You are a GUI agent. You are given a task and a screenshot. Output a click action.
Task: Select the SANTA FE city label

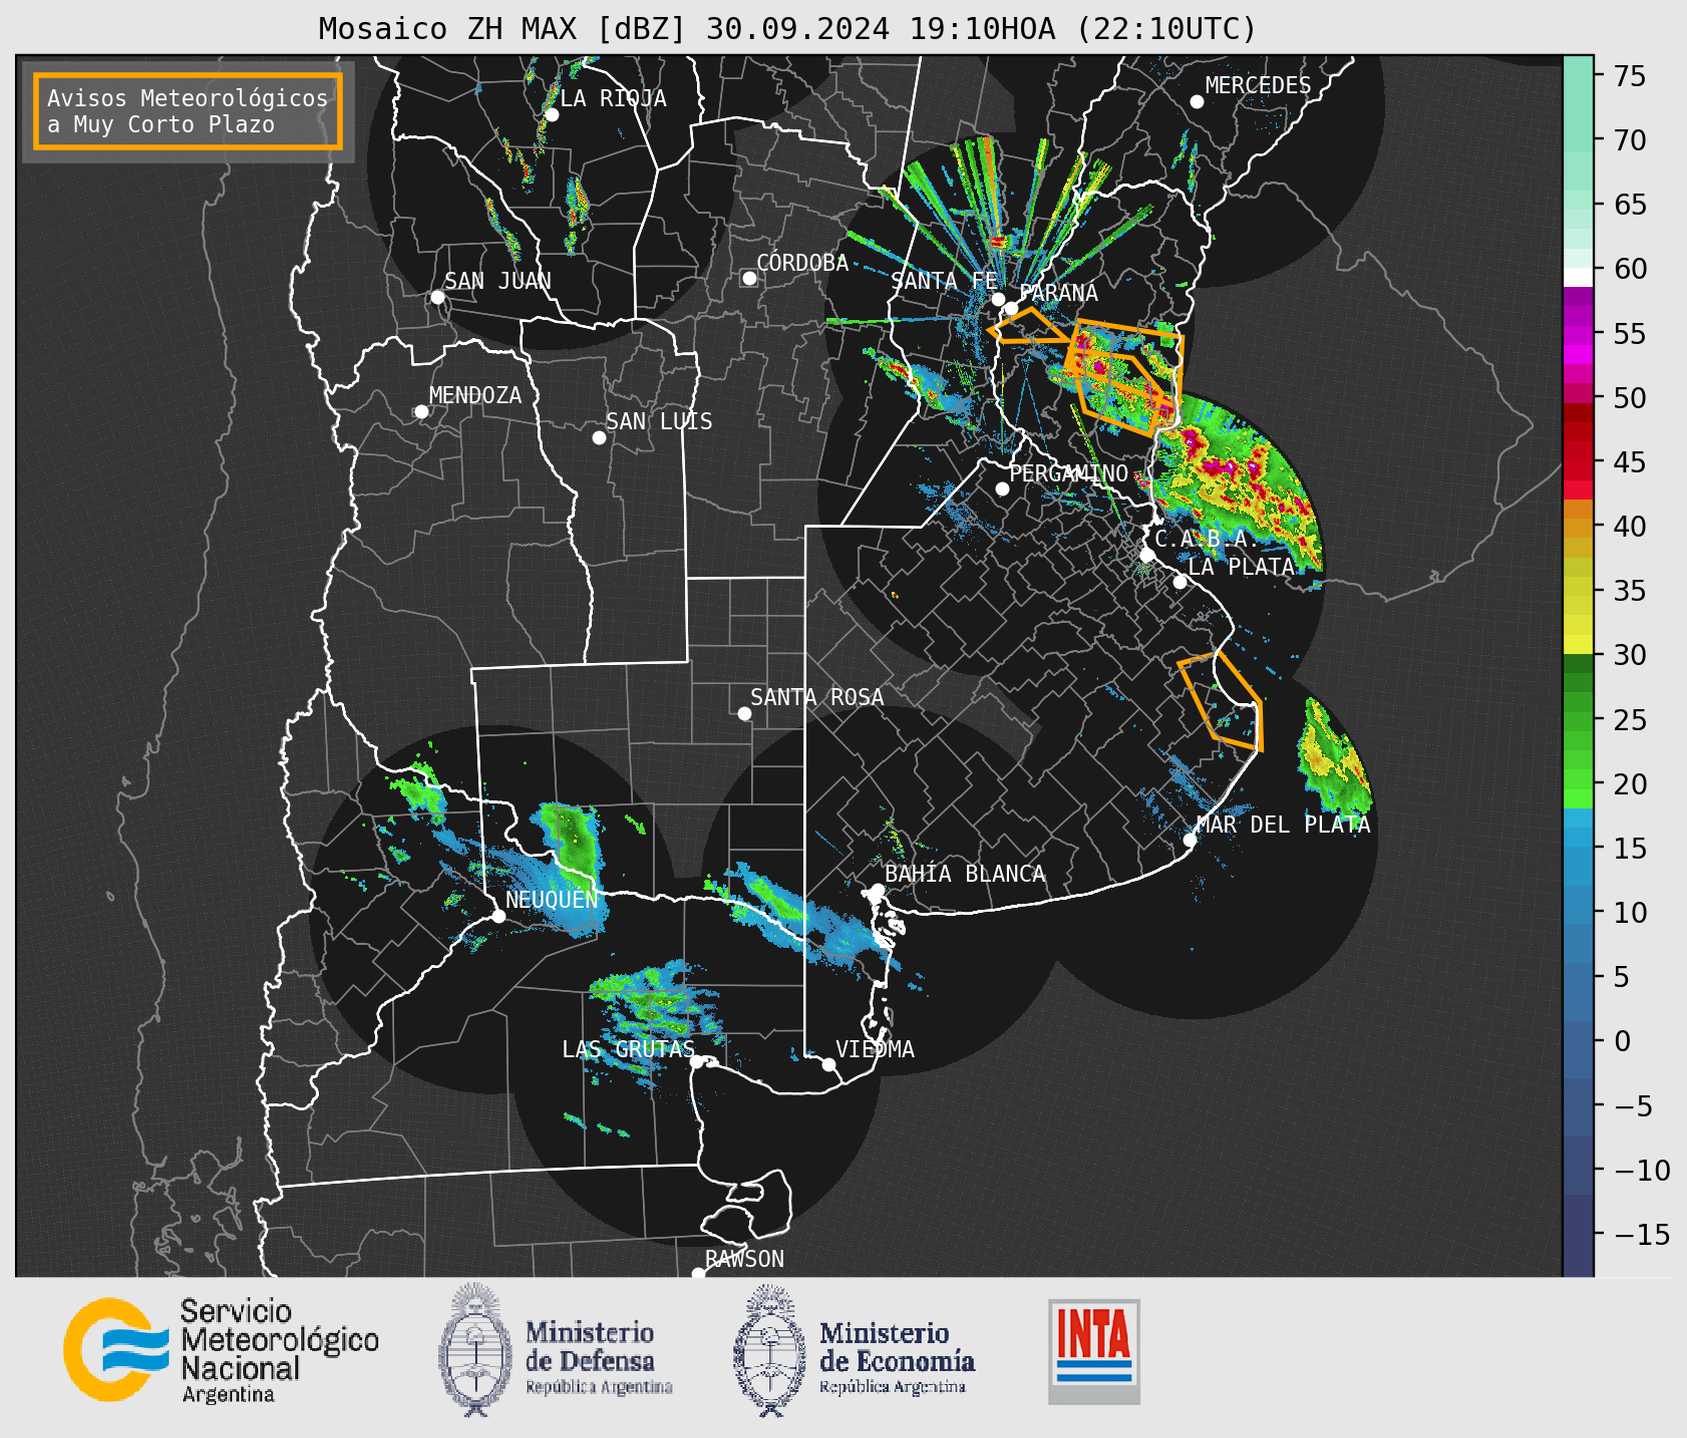coord(944,281)
